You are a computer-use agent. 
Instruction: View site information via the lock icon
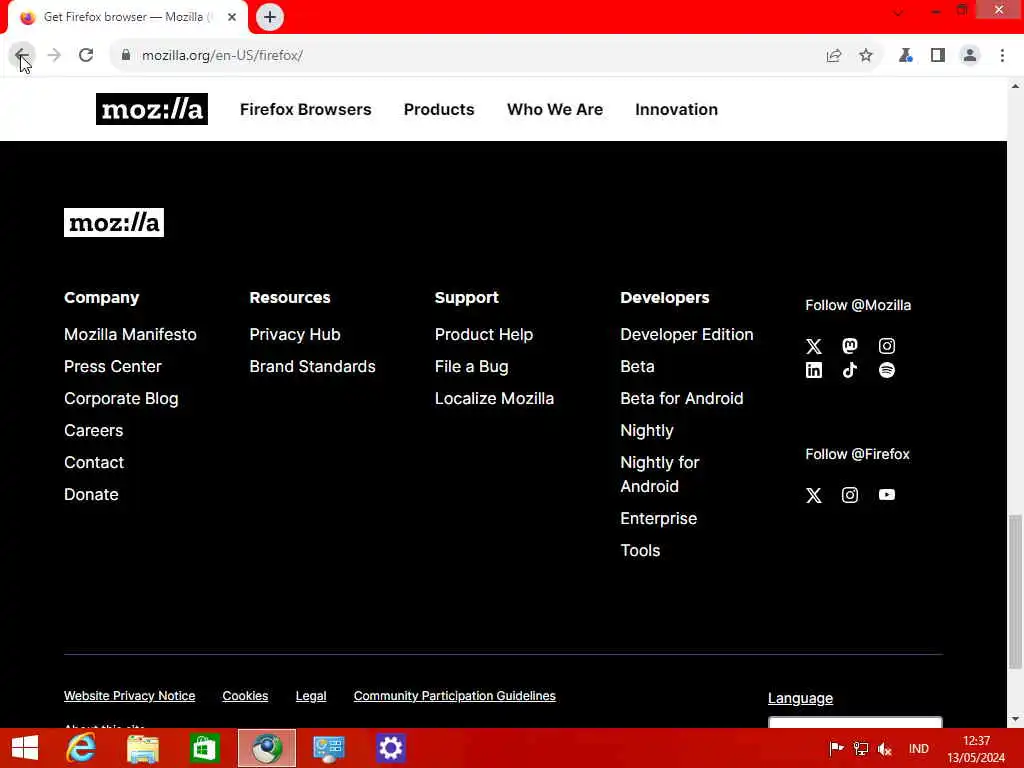126,56
